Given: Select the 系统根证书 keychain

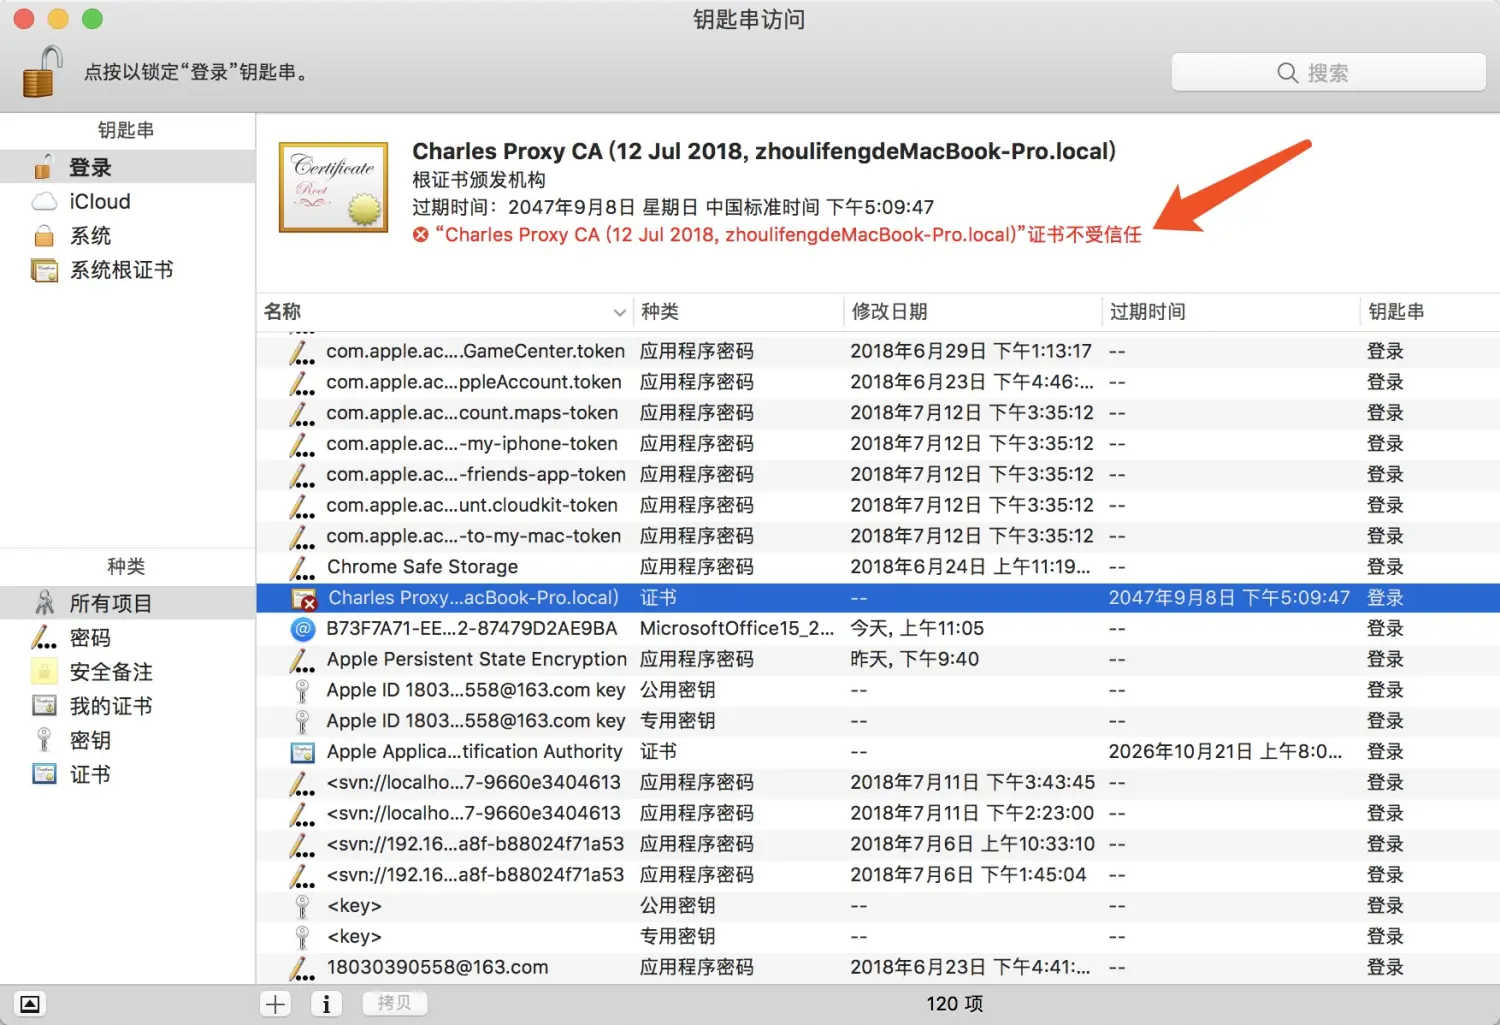Looking at the screenshot, I should coord(128,270).
